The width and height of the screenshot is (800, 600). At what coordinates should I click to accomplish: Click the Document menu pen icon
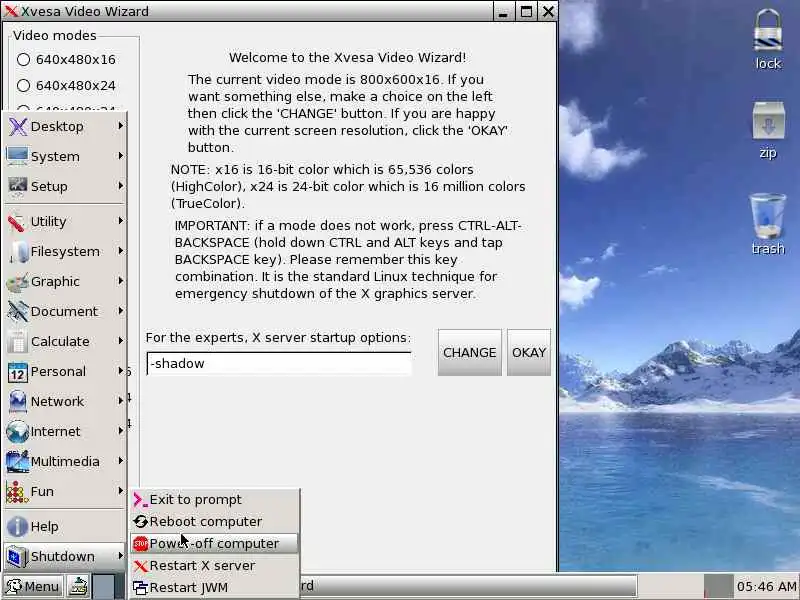pos(17,312)
